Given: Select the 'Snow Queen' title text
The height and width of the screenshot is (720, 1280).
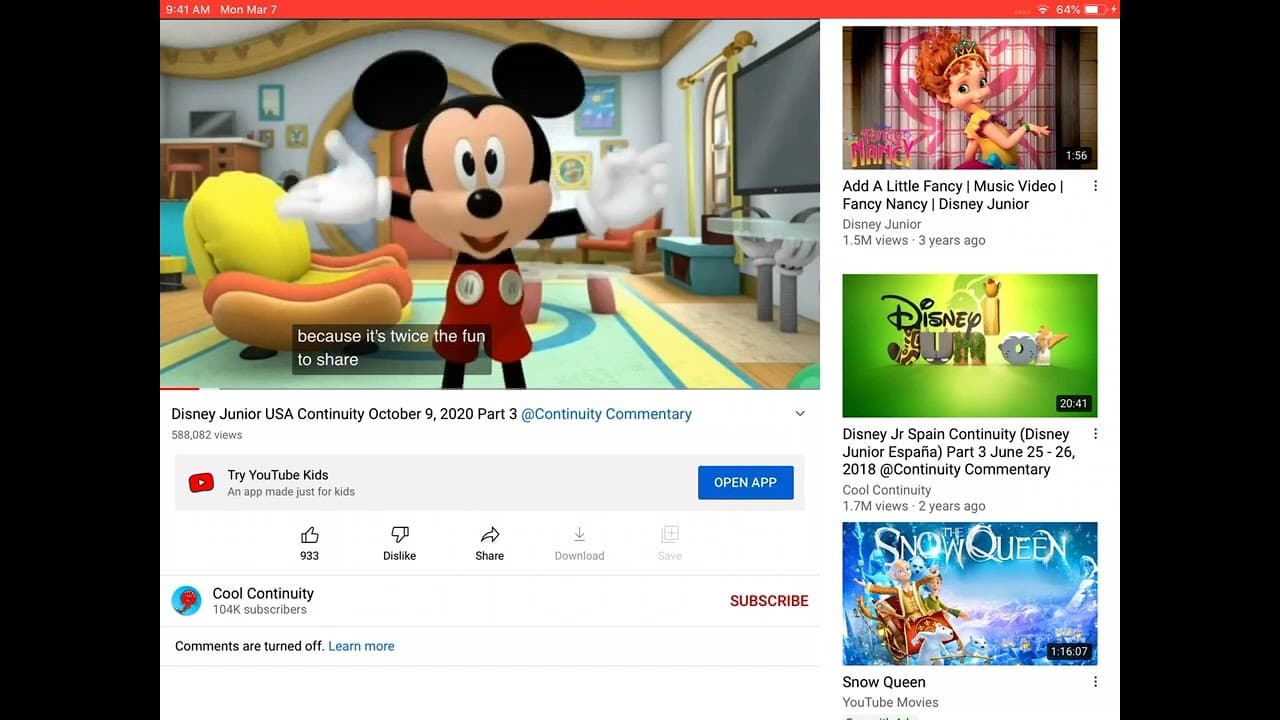Looking at the screenshot, I should 884,682.
